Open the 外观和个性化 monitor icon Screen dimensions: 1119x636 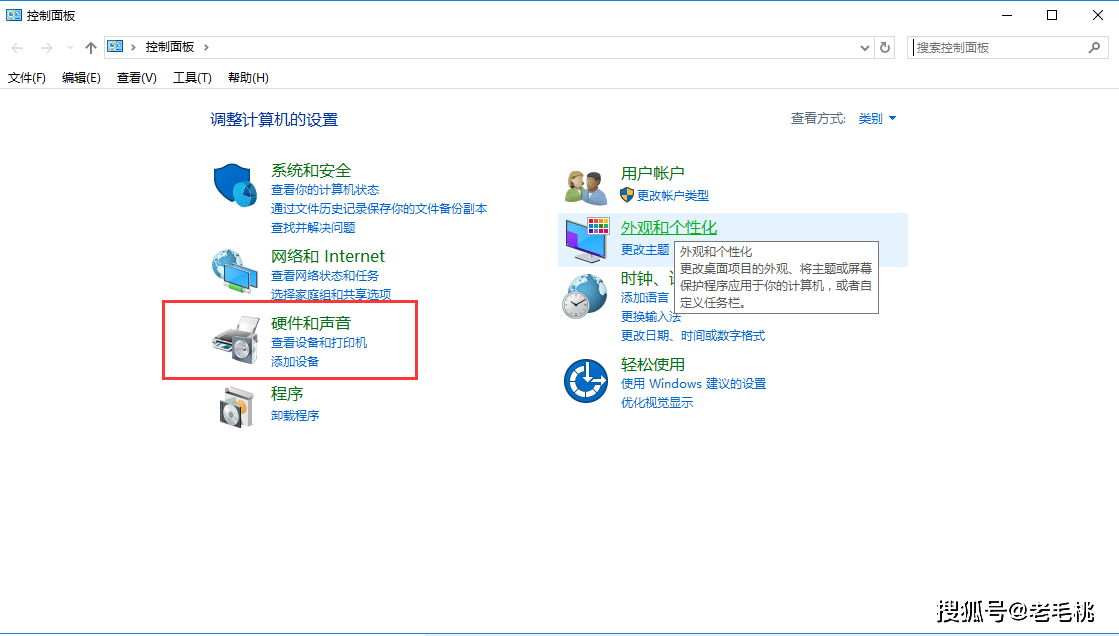click(x=587, y=240)
